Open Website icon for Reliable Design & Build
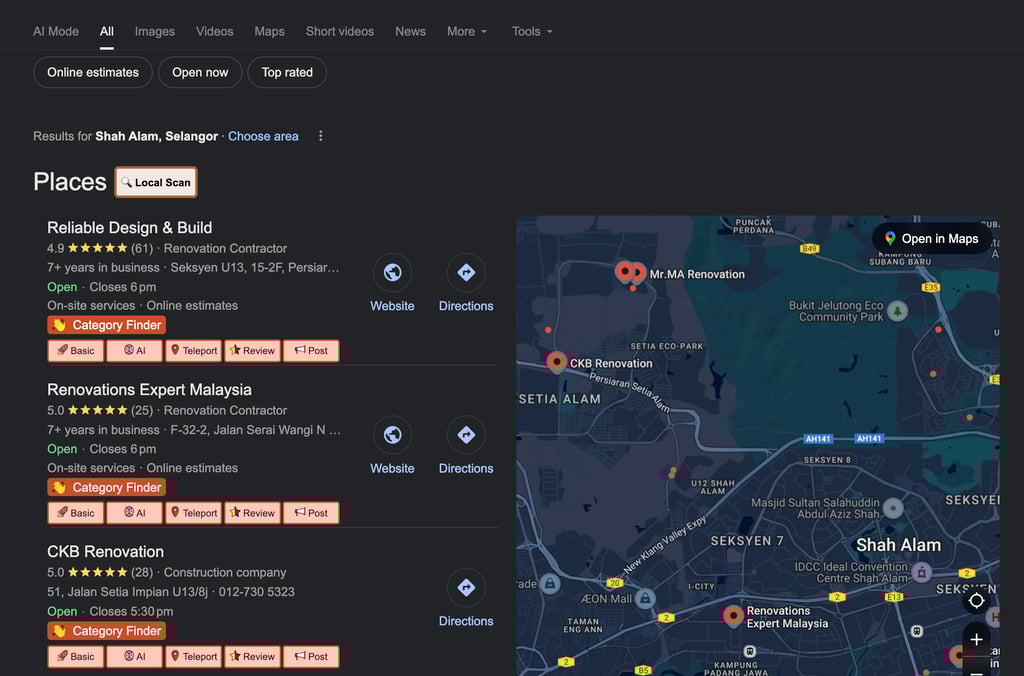The image size is (1024, 676). point(392,272)
